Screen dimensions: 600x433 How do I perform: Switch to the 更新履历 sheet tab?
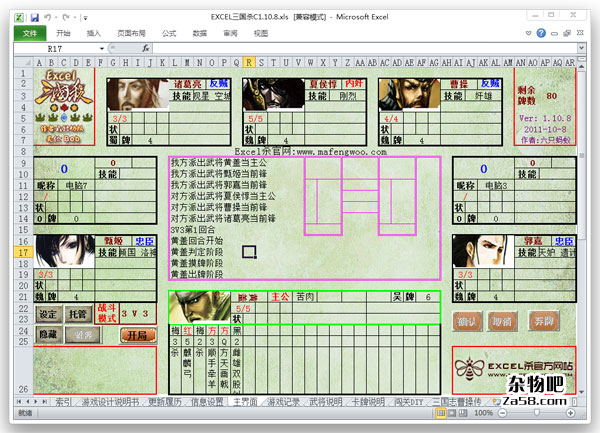165,402
